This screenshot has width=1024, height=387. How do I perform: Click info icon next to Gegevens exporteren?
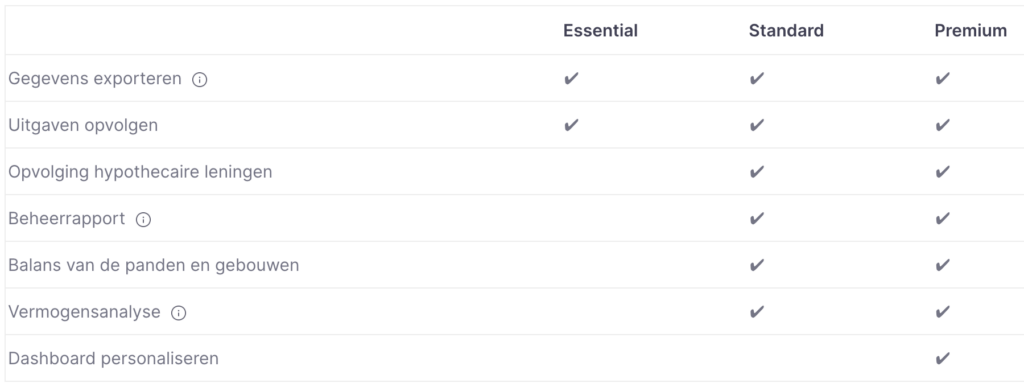199,80
